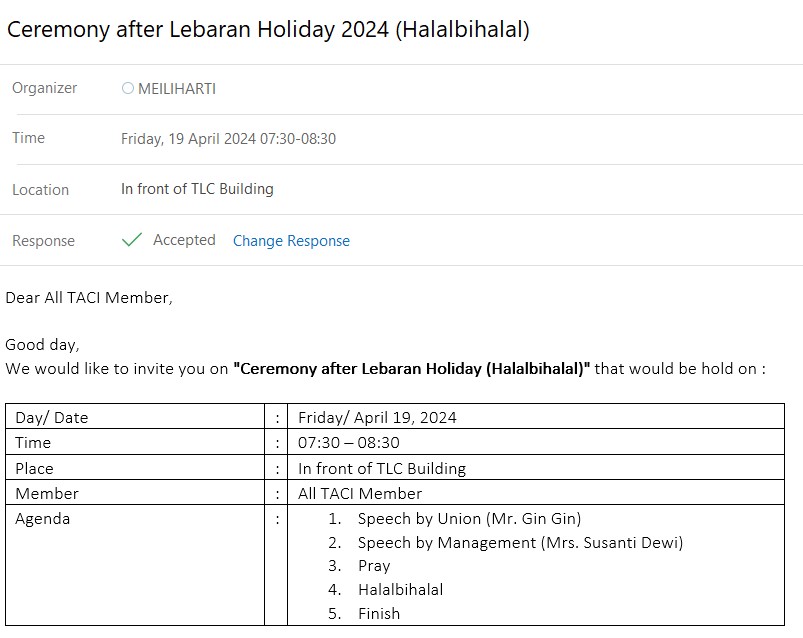Click agenda item Speech by Union
Viewport: 803px width, 638px height.
click(469, 518)
